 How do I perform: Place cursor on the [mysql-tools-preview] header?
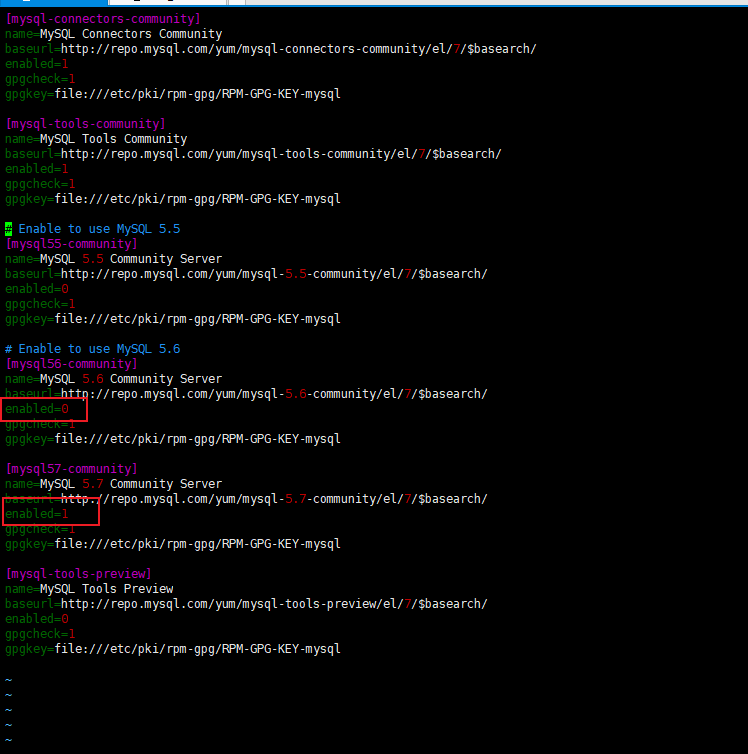click(78, 574)
